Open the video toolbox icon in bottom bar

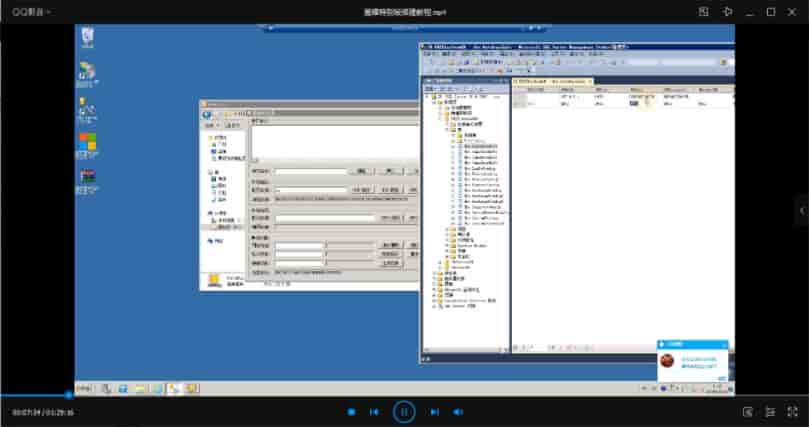748,412
